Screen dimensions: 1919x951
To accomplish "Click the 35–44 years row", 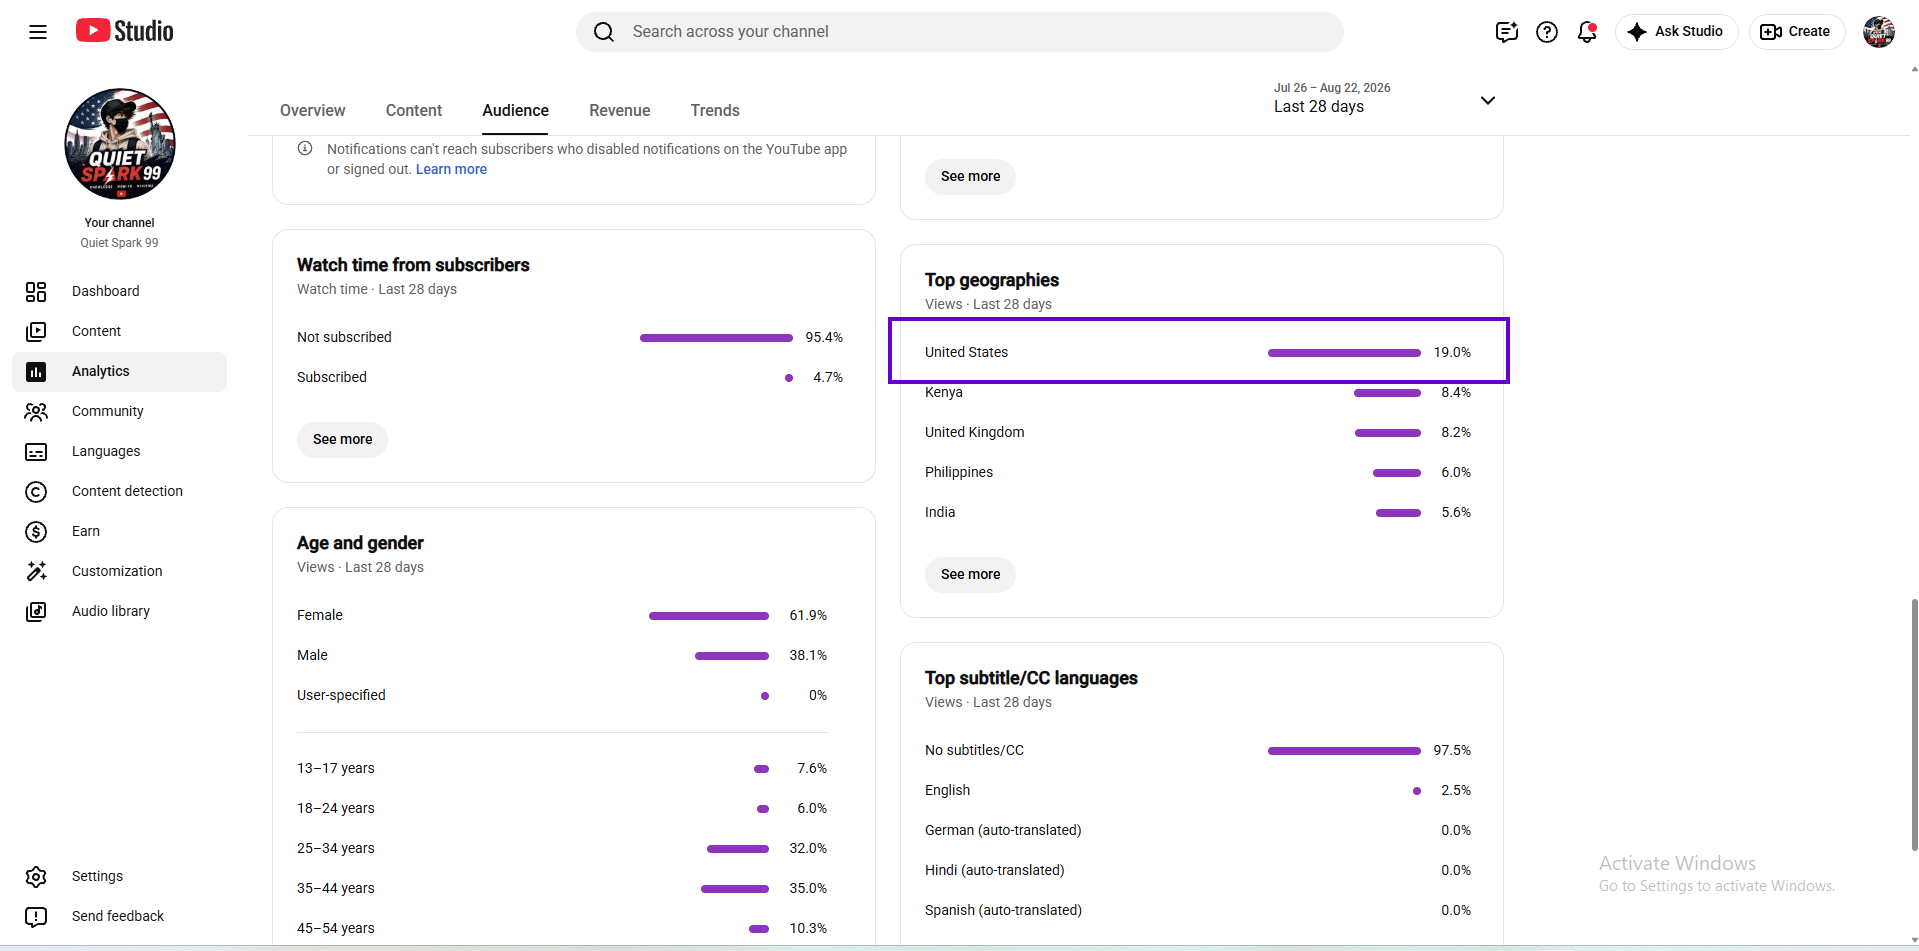I will [x=562, y=888].
